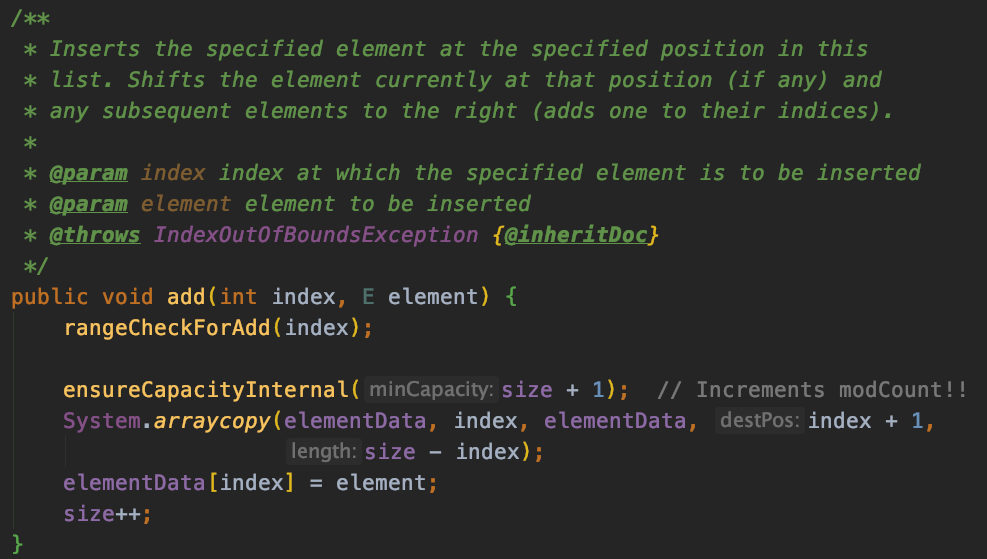Click the @throws javadoc tag

(95, 235)
